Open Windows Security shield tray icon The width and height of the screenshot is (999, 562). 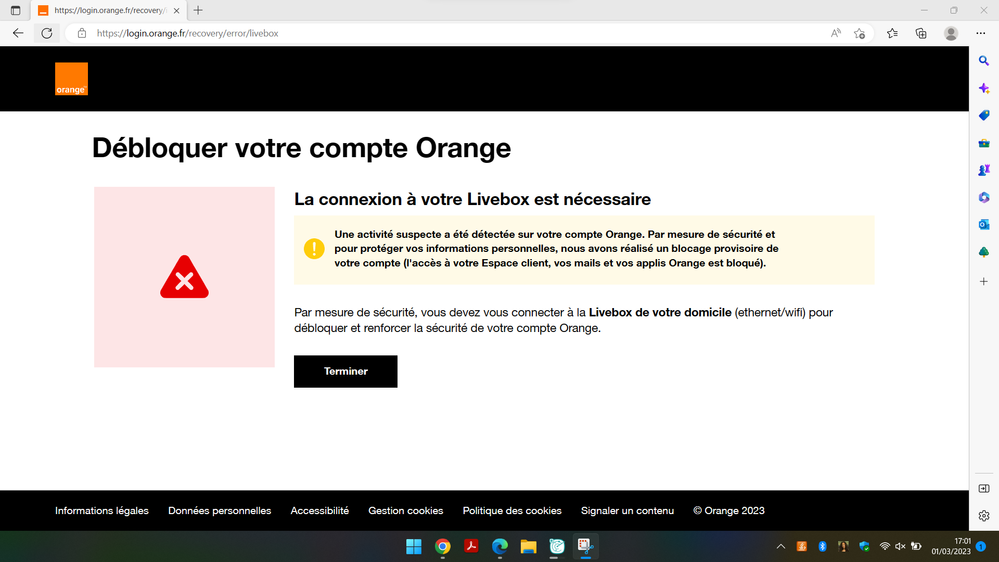click(864, 546)
